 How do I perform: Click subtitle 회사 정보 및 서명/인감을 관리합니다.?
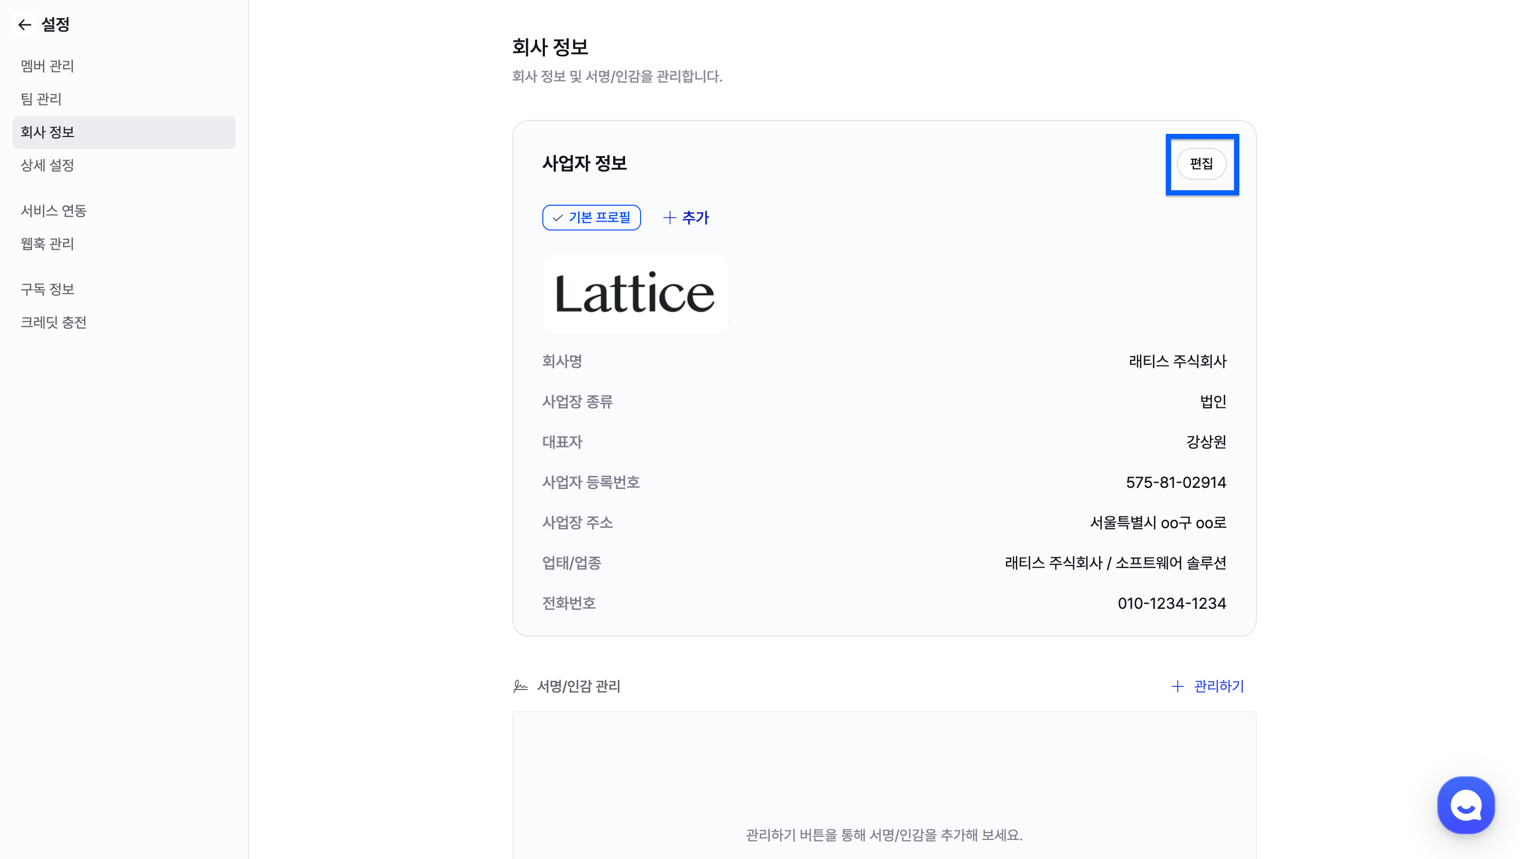pos(617,76)
